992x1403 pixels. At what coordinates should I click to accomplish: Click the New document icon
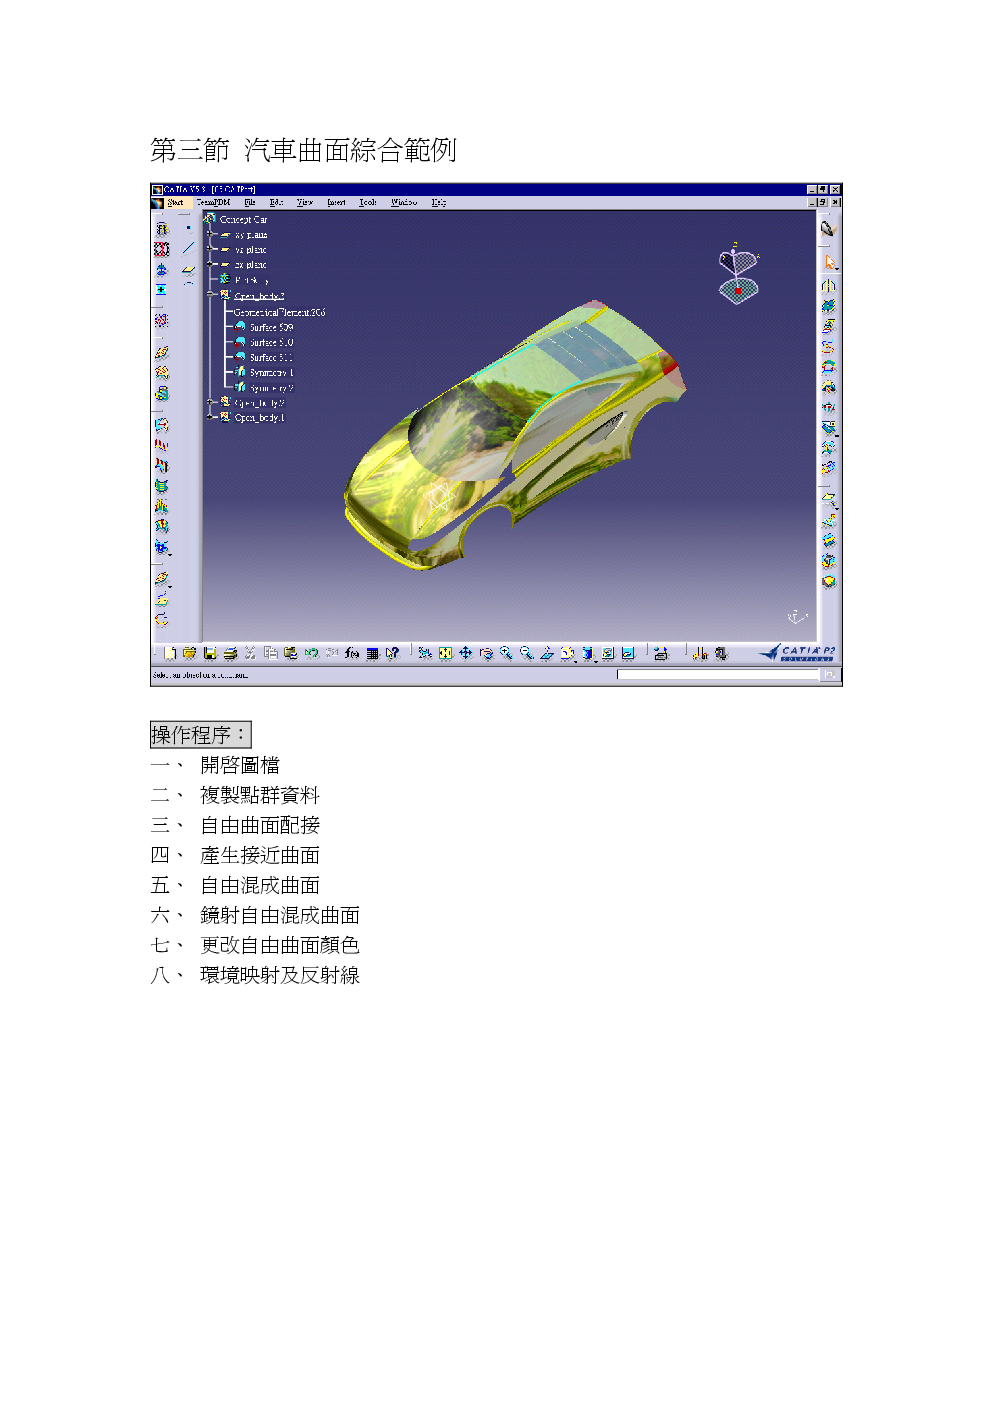[170, 653]
